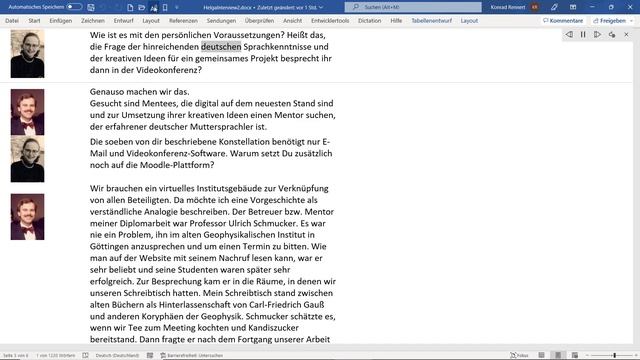Switch to the Ansicht tab
This screenshot has width=640, height=360.
tap(292, 20)
